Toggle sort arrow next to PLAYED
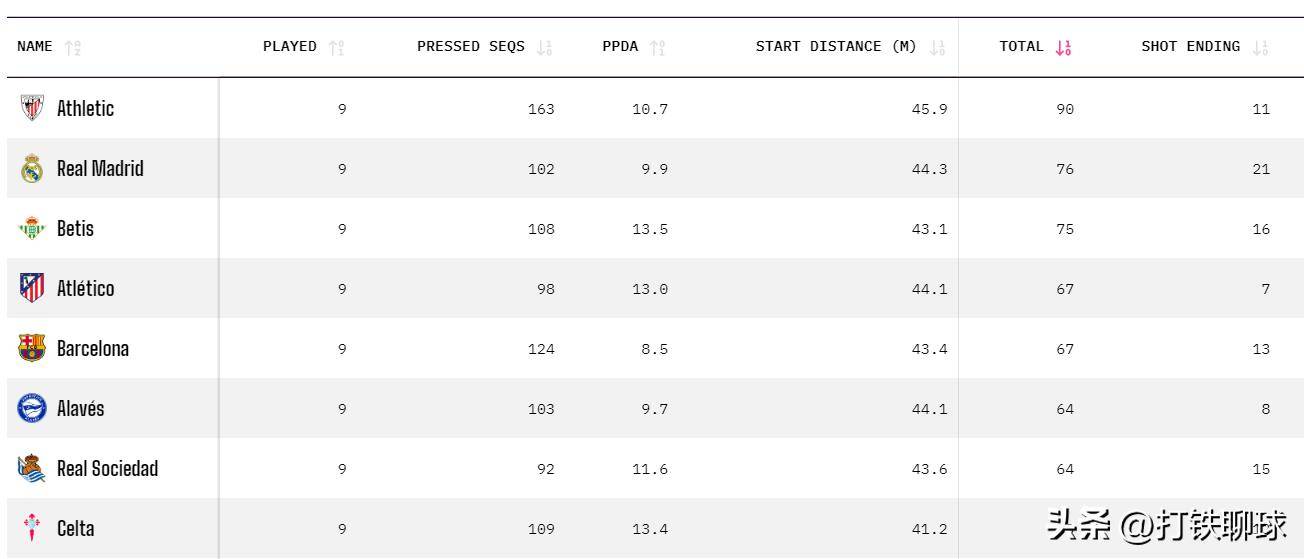 pyautogui.click(x=336, y=47)
